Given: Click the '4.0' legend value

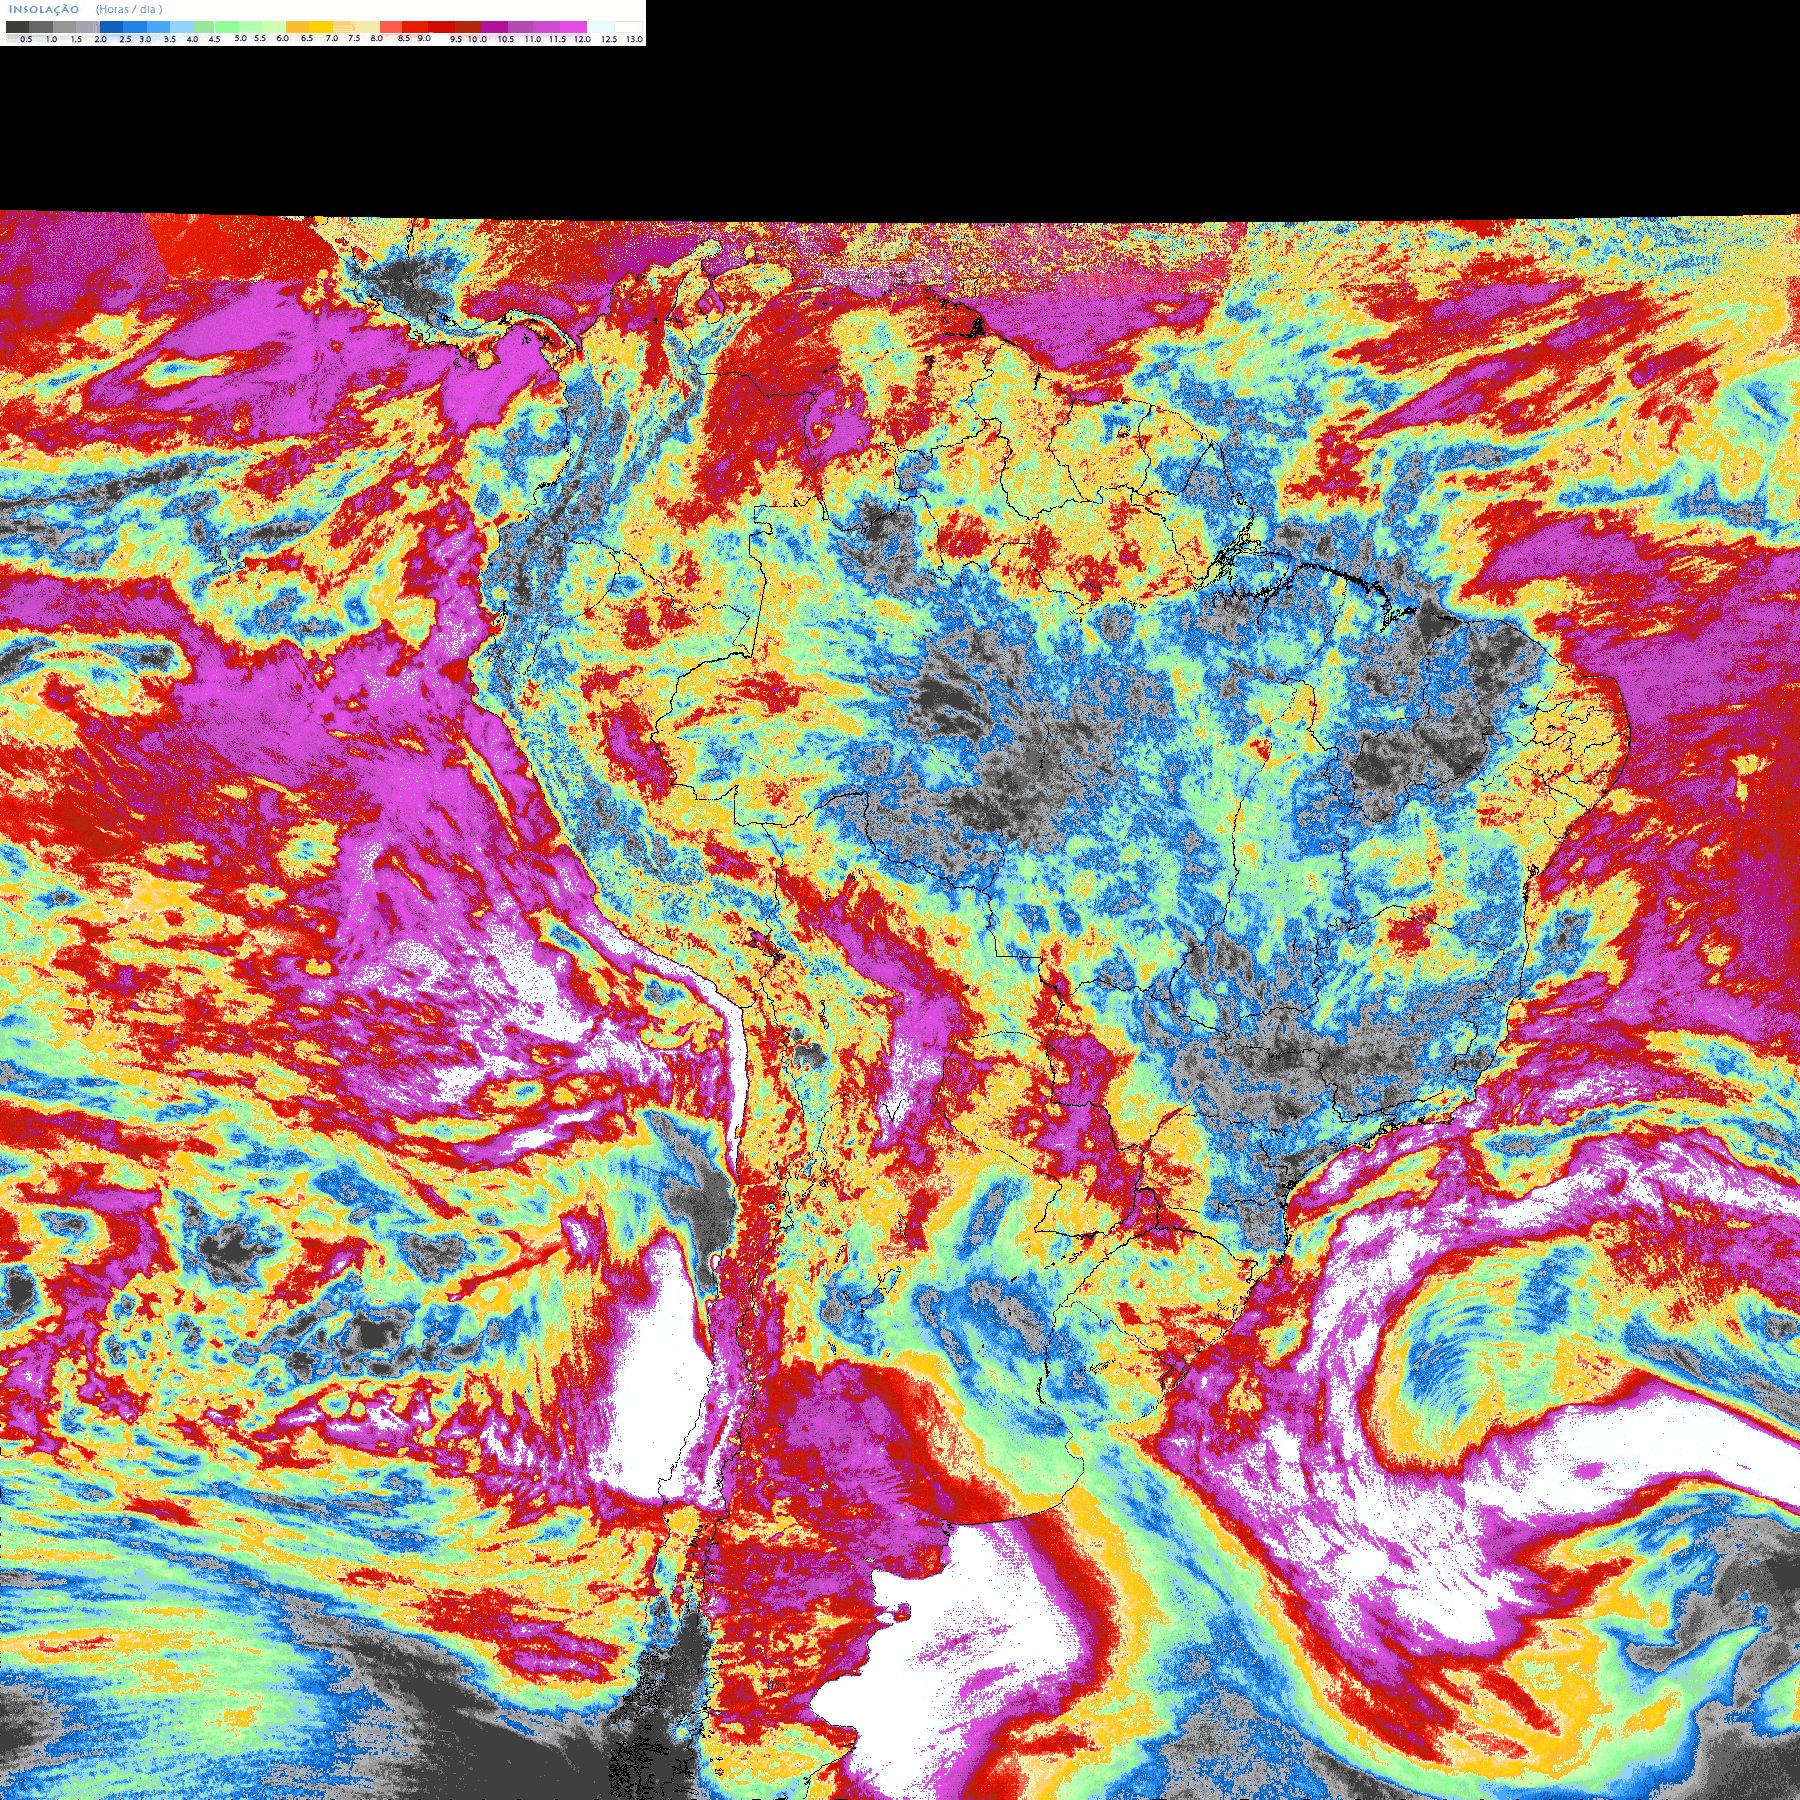Looking at the screenshot, I should click(x=192, y=39).
